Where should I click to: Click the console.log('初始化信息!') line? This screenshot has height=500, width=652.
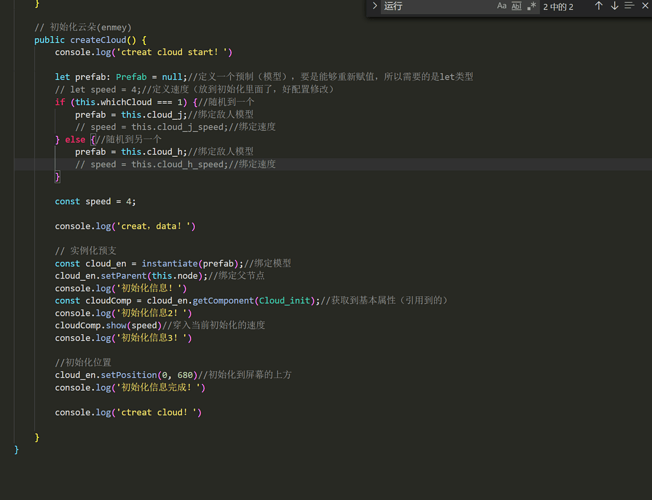(121, 288)
